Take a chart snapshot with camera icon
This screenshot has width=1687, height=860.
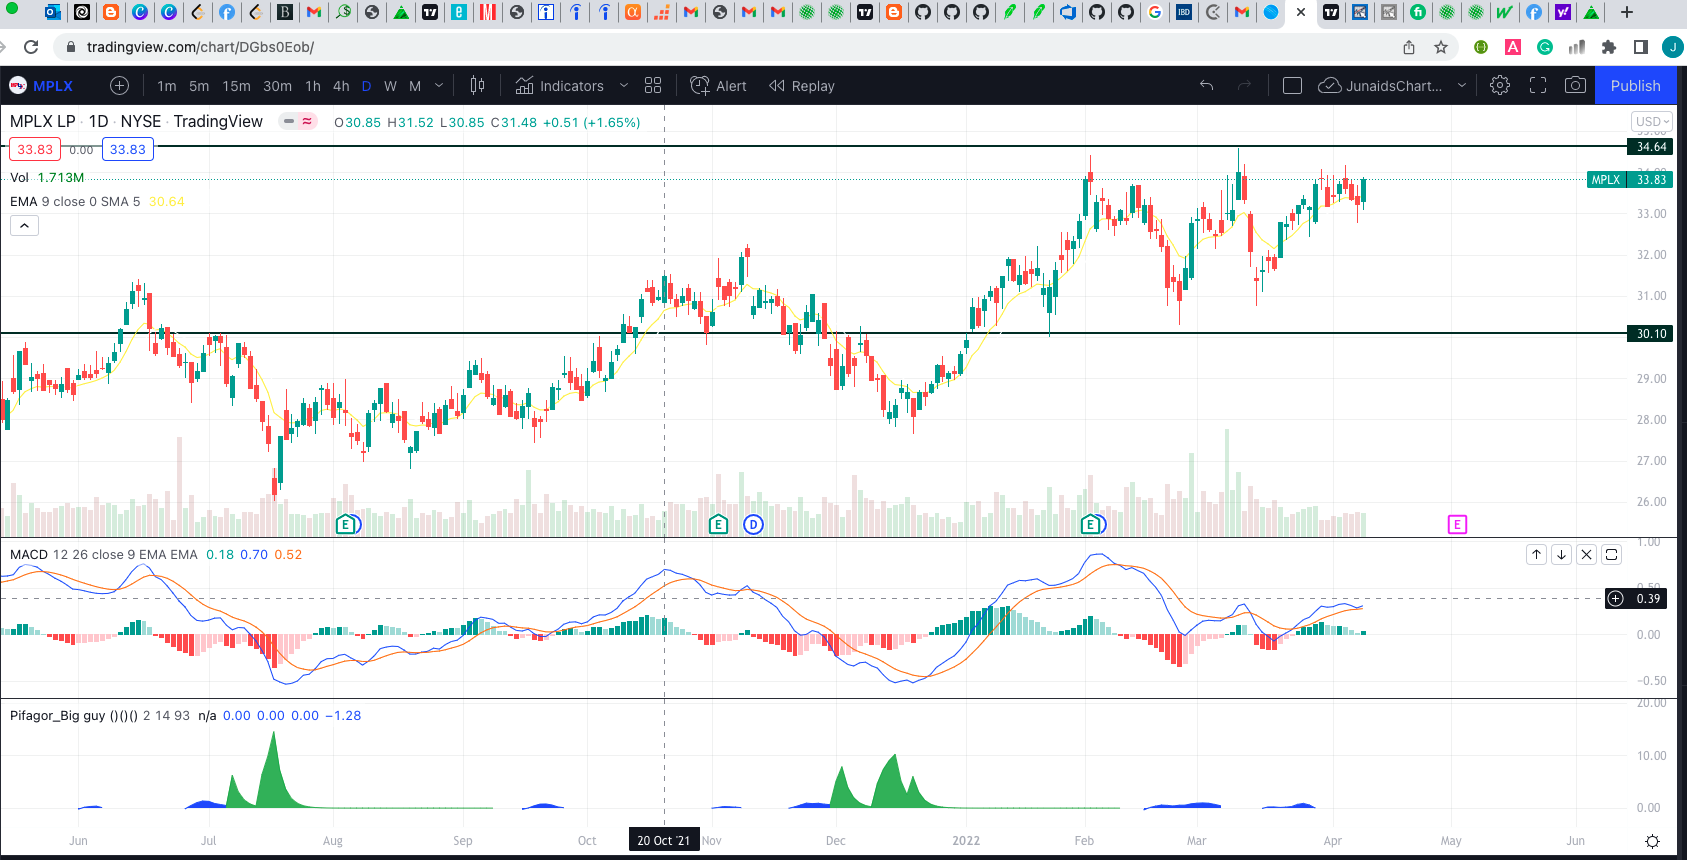tap(1575, 86)
